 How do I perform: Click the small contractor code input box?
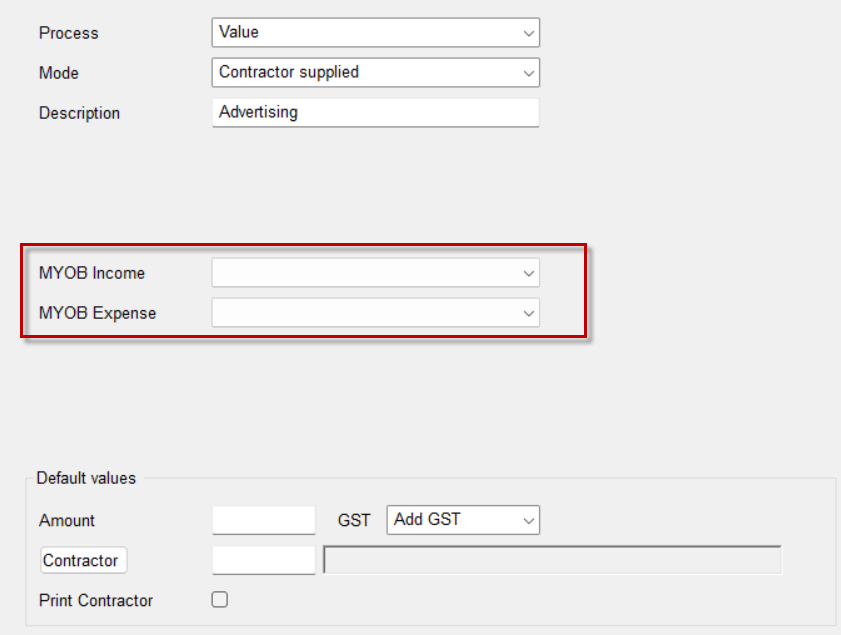[264, 560]
